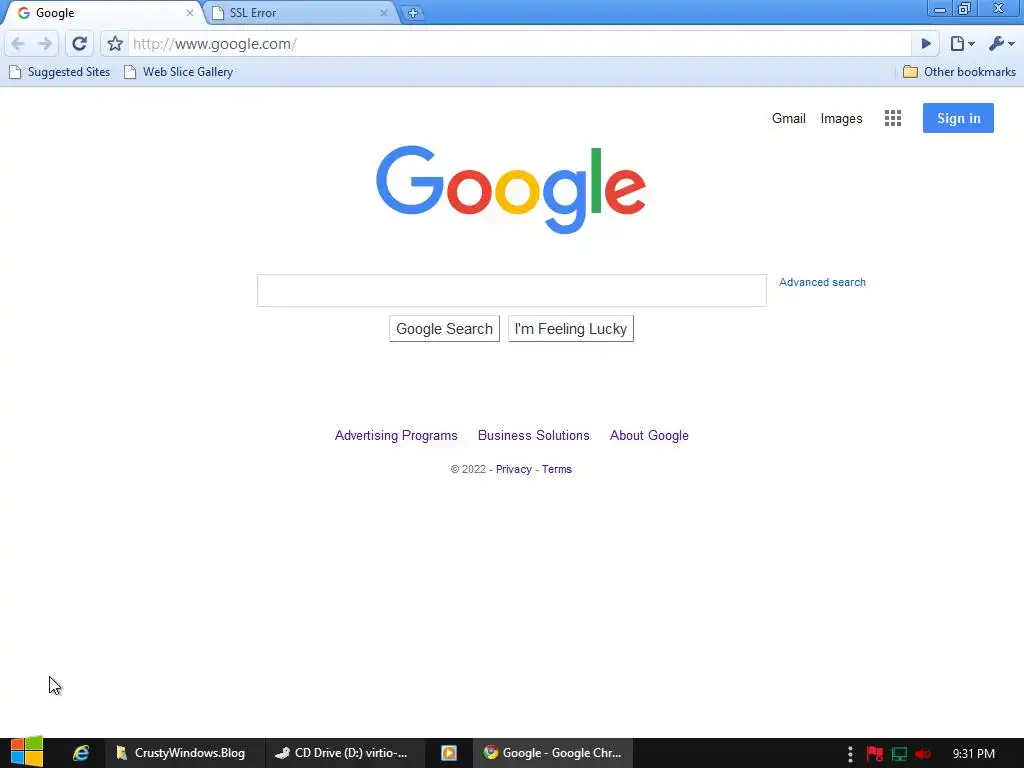Open the wrench settings menu
This screenshot has width=1024, height=768.
click(1001, 44)
